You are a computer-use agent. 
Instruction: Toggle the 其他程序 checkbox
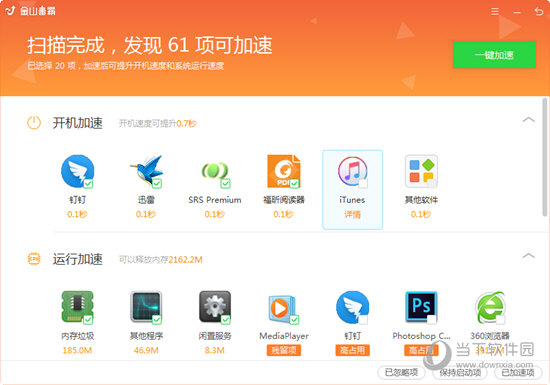pos(157,319)
